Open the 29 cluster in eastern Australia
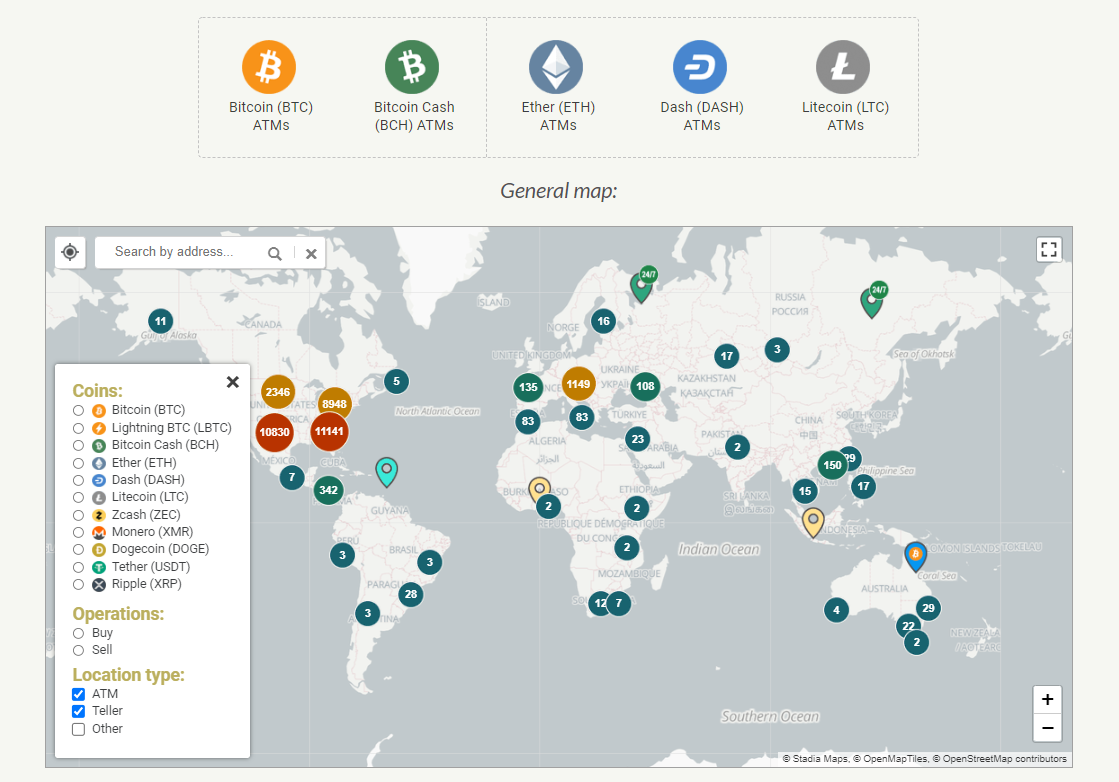This screenshot has width=1119, height=782. 928,608
